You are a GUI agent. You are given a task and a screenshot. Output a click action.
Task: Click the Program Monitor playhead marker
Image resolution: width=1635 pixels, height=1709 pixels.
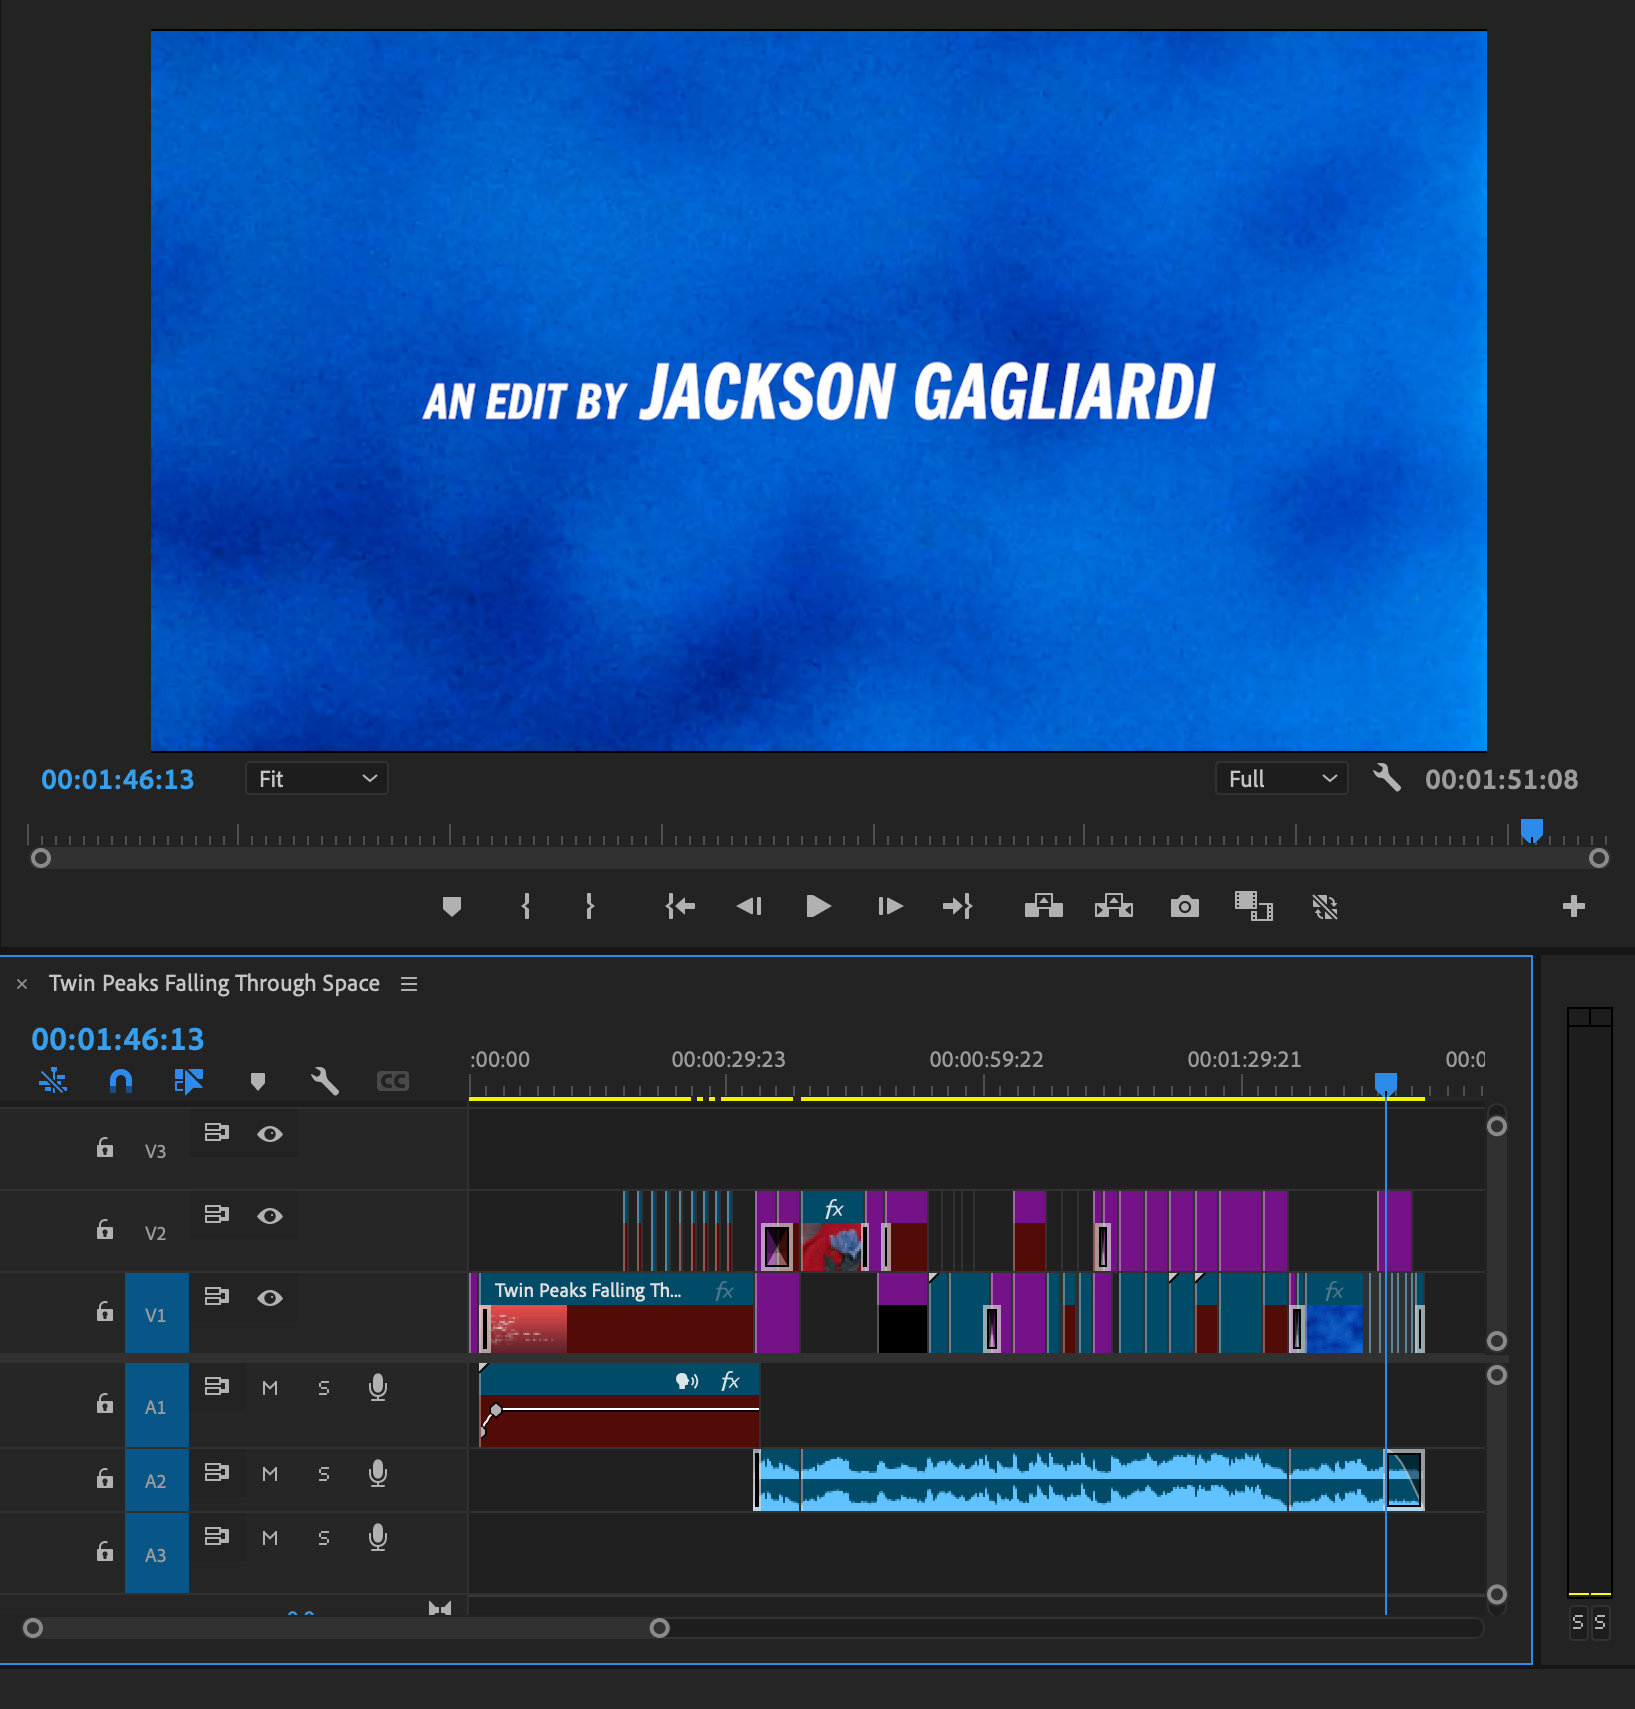pyautogui.click(x=1532, y=830)
